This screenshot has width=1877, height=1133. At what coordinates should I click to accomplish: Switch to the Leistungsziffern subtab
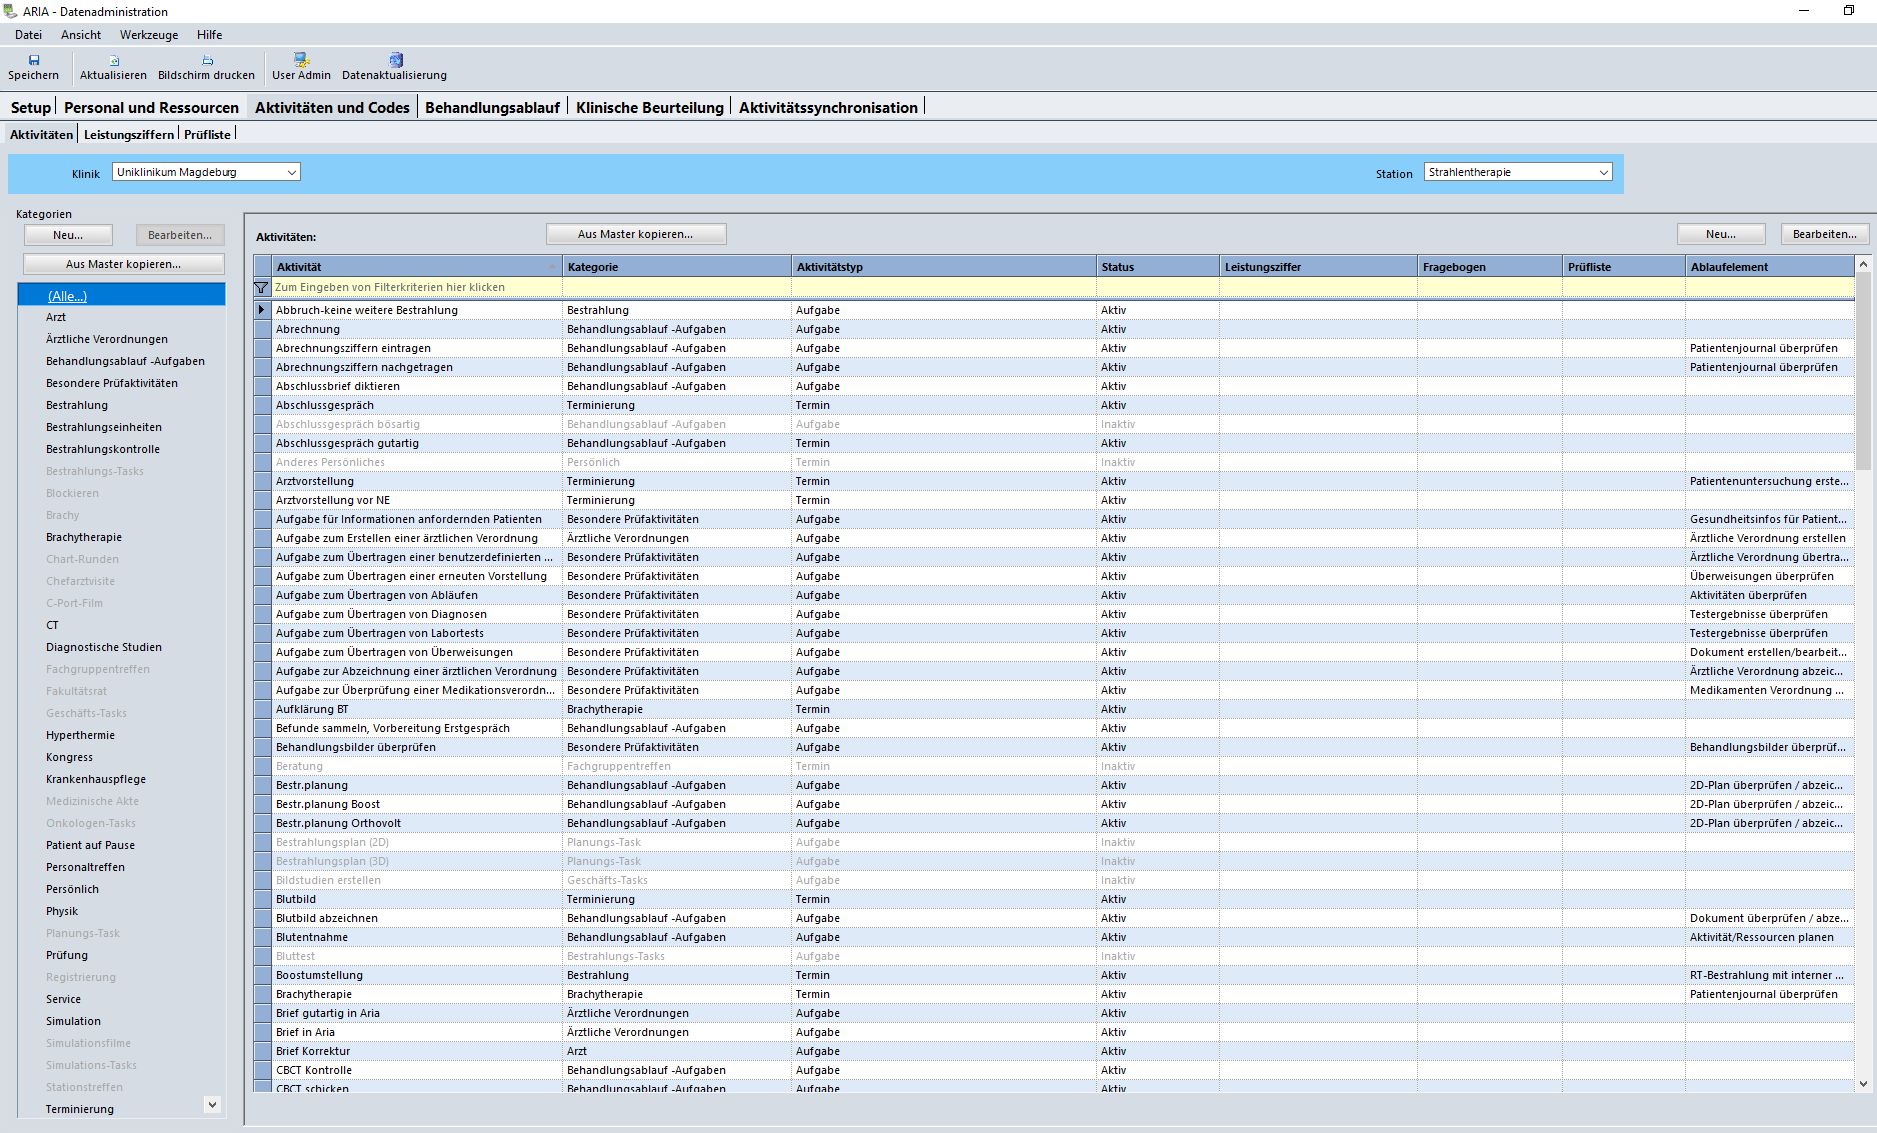pyautogui.click(x=129, y=135)
